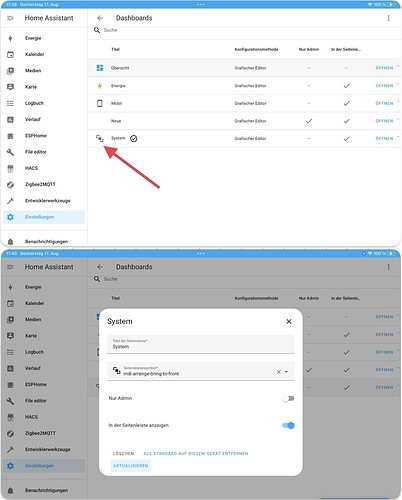Screen dimensions: 402x500
Task: Clear the mdi:arrange-bring-to-front icon value
Action: coord(279,372)
